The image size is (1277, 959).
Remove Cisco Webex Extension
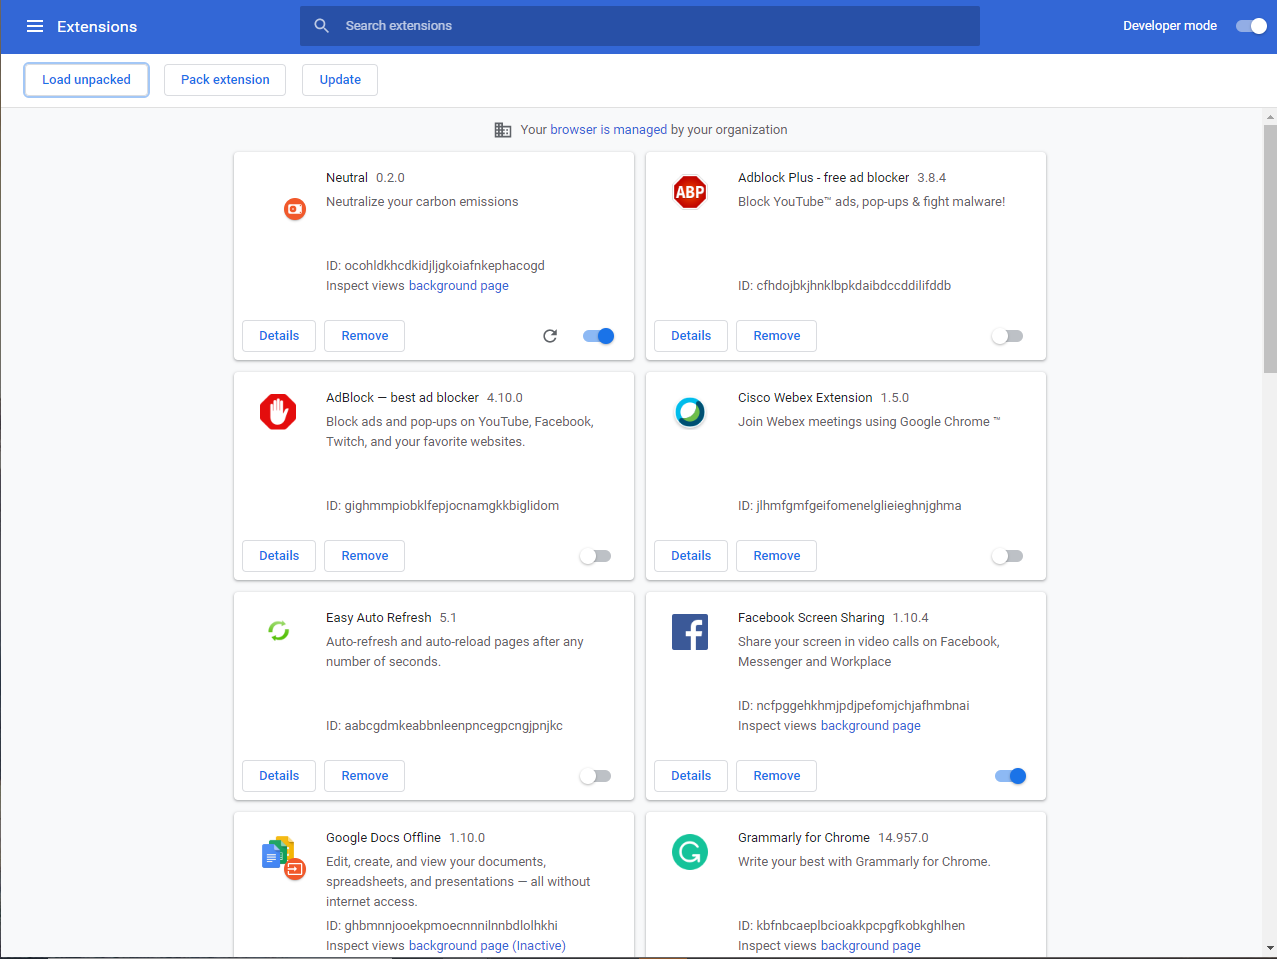(x=777, y=556)
